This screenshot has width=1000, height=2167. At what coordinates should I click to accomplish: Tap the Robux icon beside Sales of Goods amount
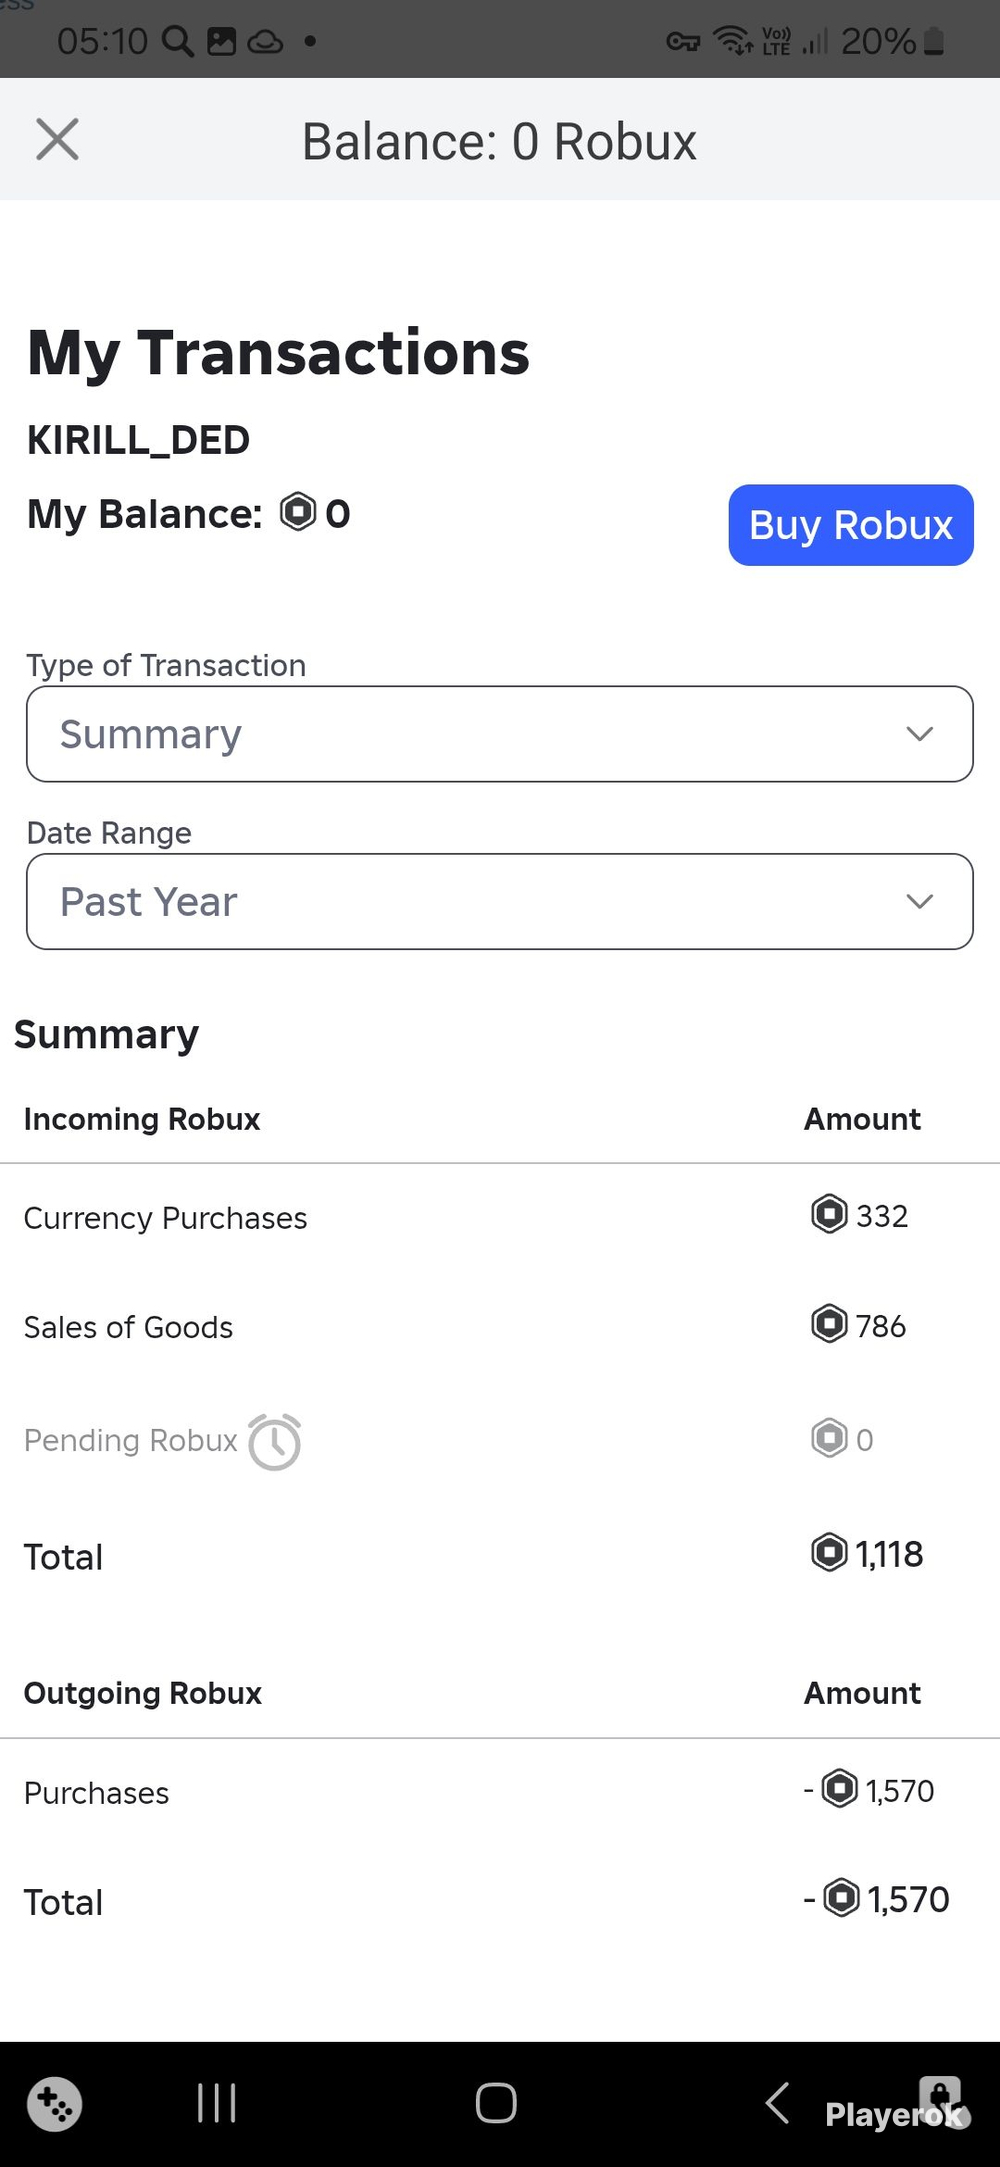(x=829, y=1325)
